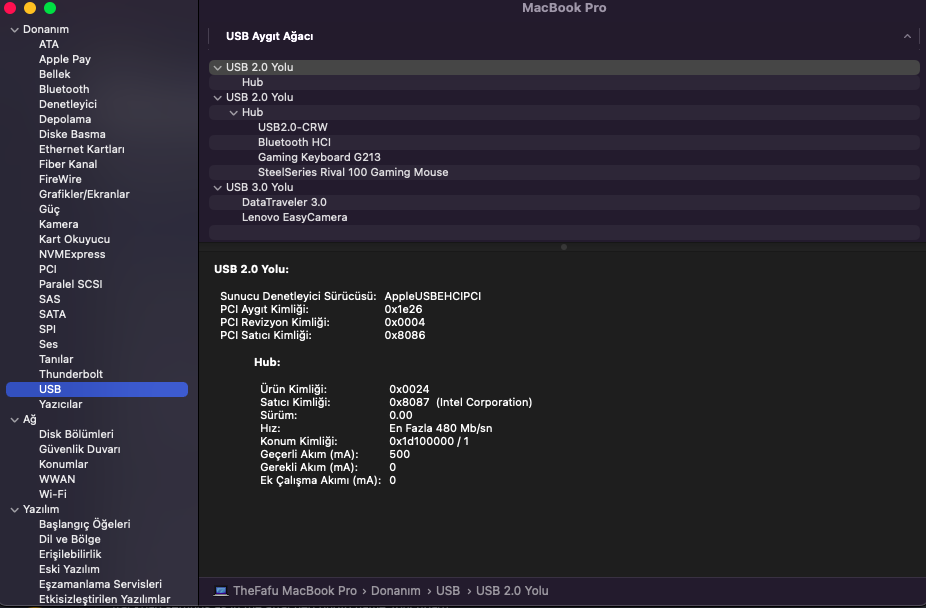Select Bluetooth HCI in the USB tree
This screenshot has height=608, width=926.
coord(294,142)
